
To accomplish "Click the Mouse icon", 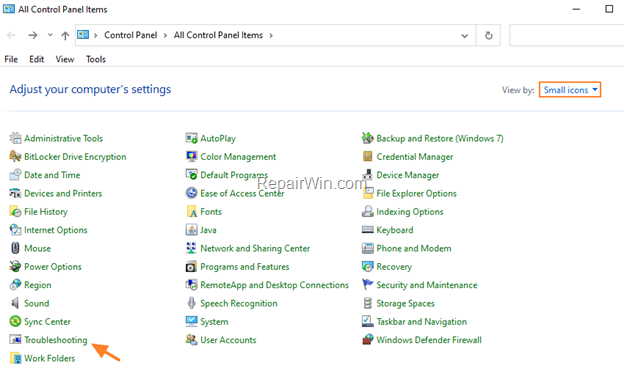I will (15, 248).
